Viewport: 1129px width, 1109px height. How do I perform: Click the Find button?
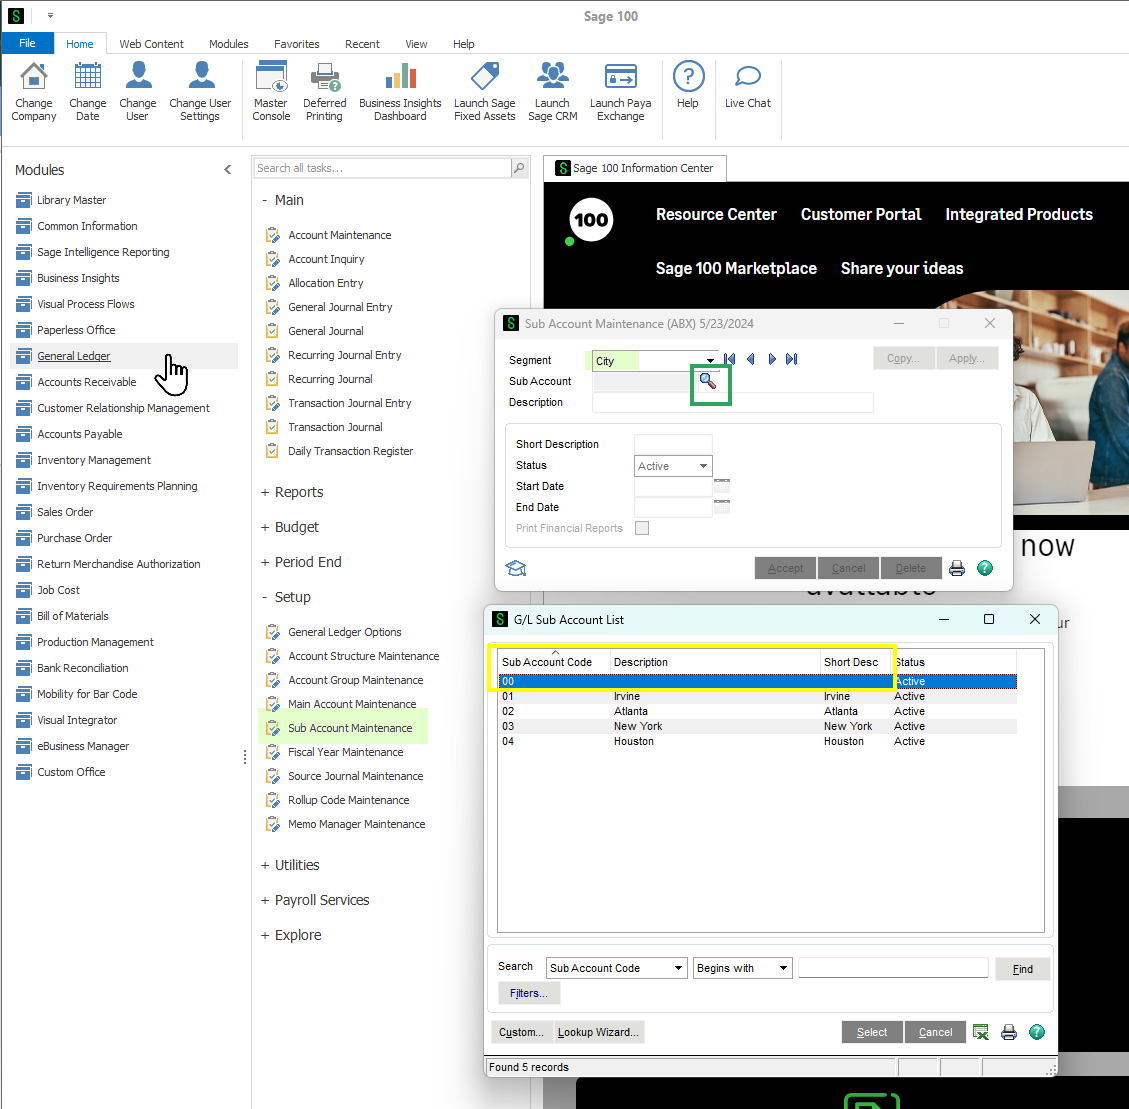(1022, 969)
